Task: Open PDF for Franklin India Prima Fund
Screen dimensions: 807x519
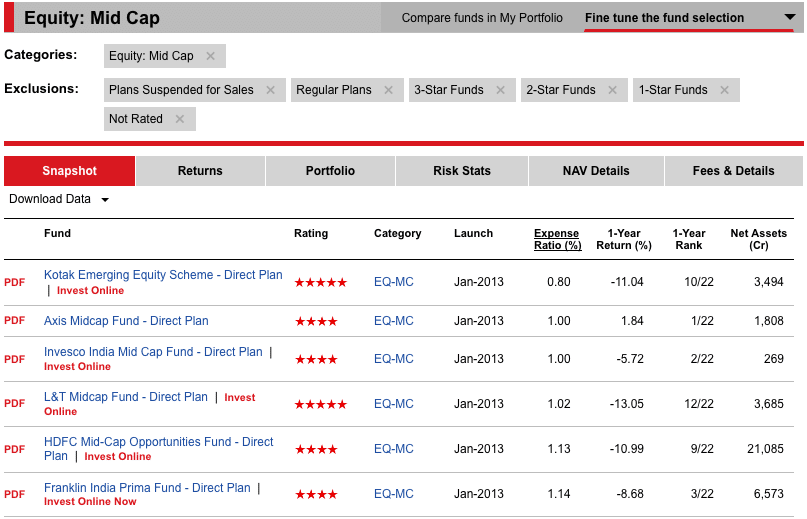Action: [x=14, y=494]
